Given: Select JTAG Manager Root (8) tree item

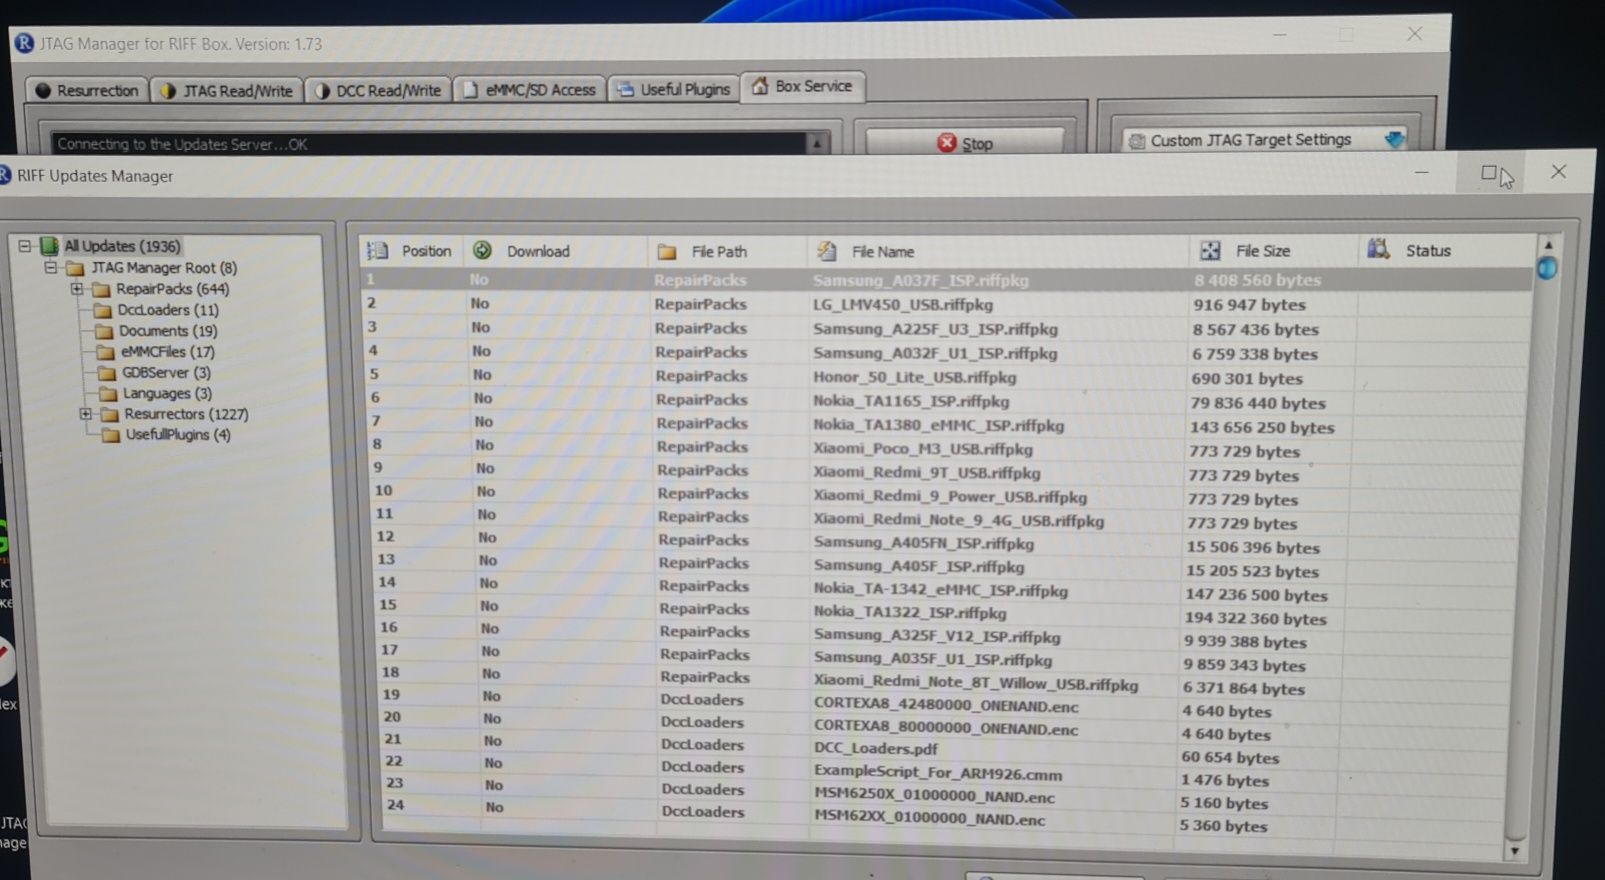Looking at the screenshot, I should [x=164, y=268].
